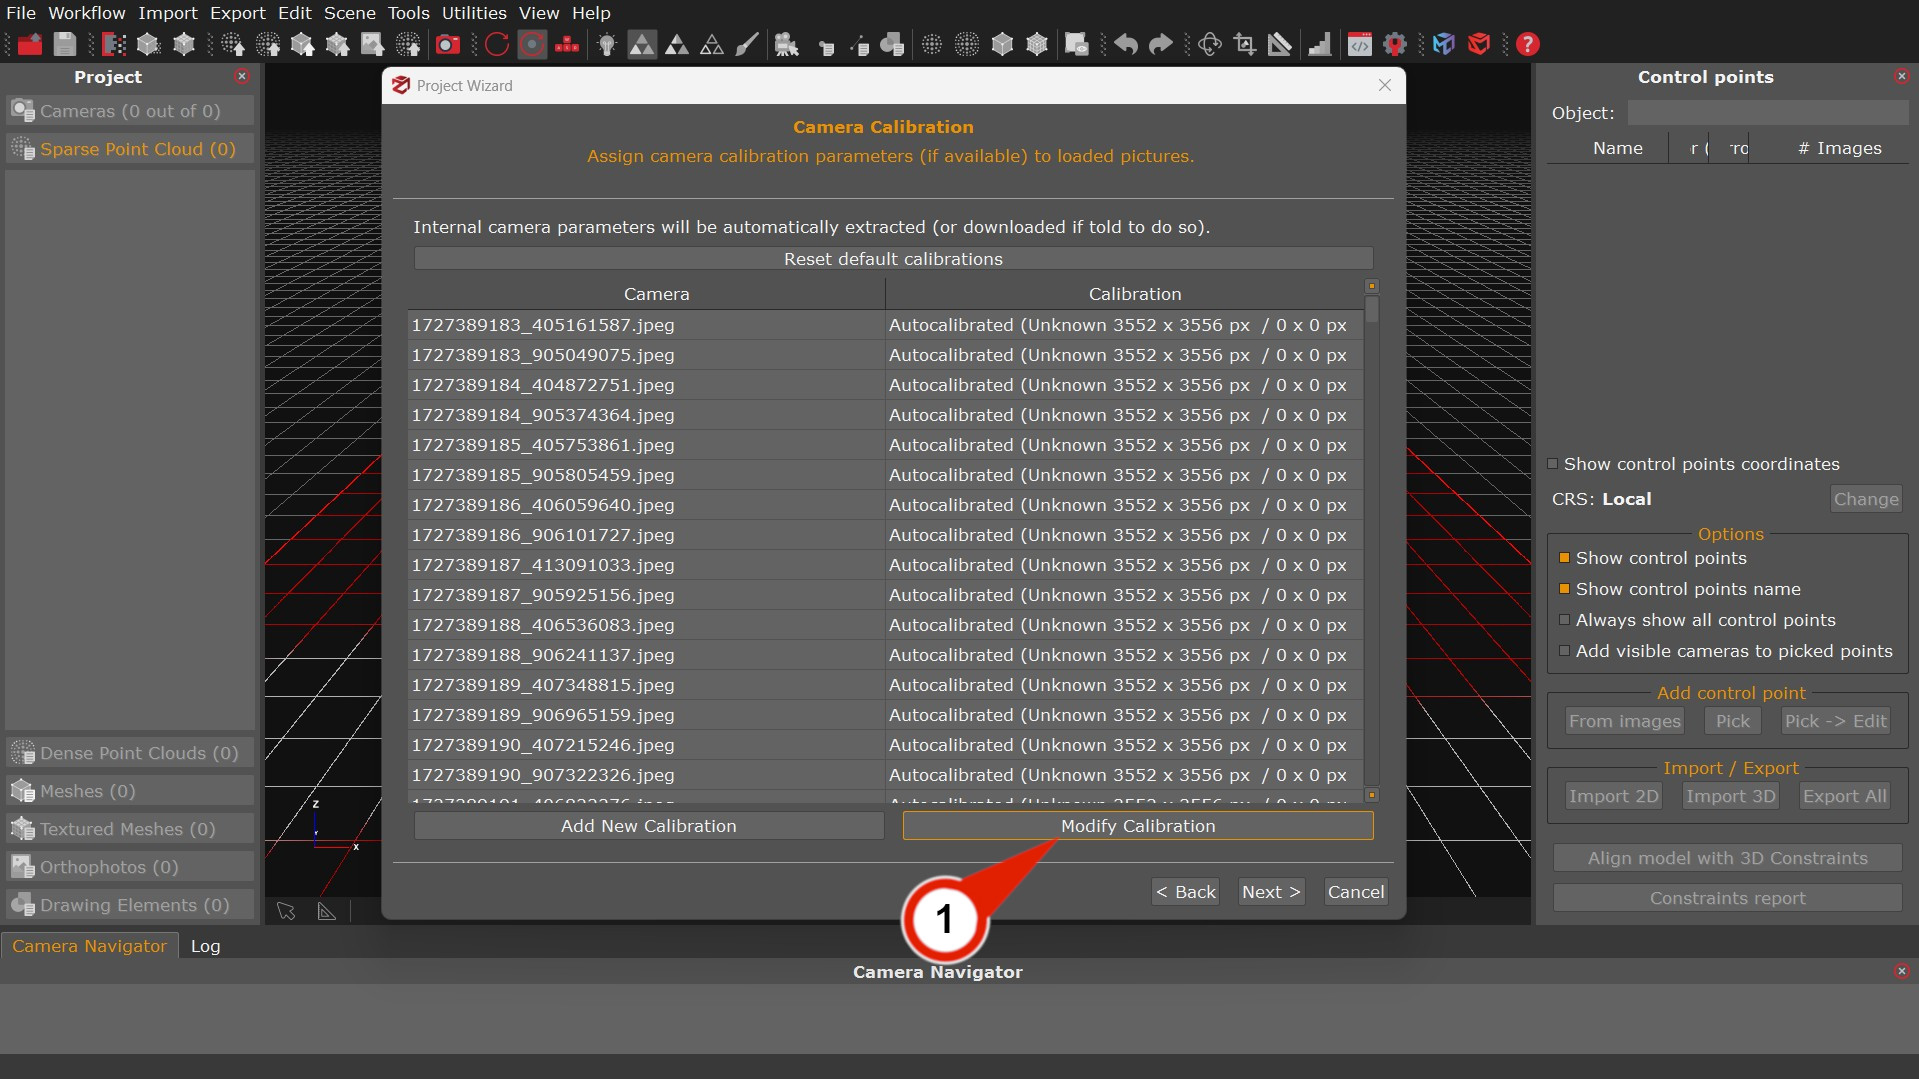Viewport: 1919px width, 1079px height.
Task: Click the save project floppy disk icon
Action: coord(65,44)
